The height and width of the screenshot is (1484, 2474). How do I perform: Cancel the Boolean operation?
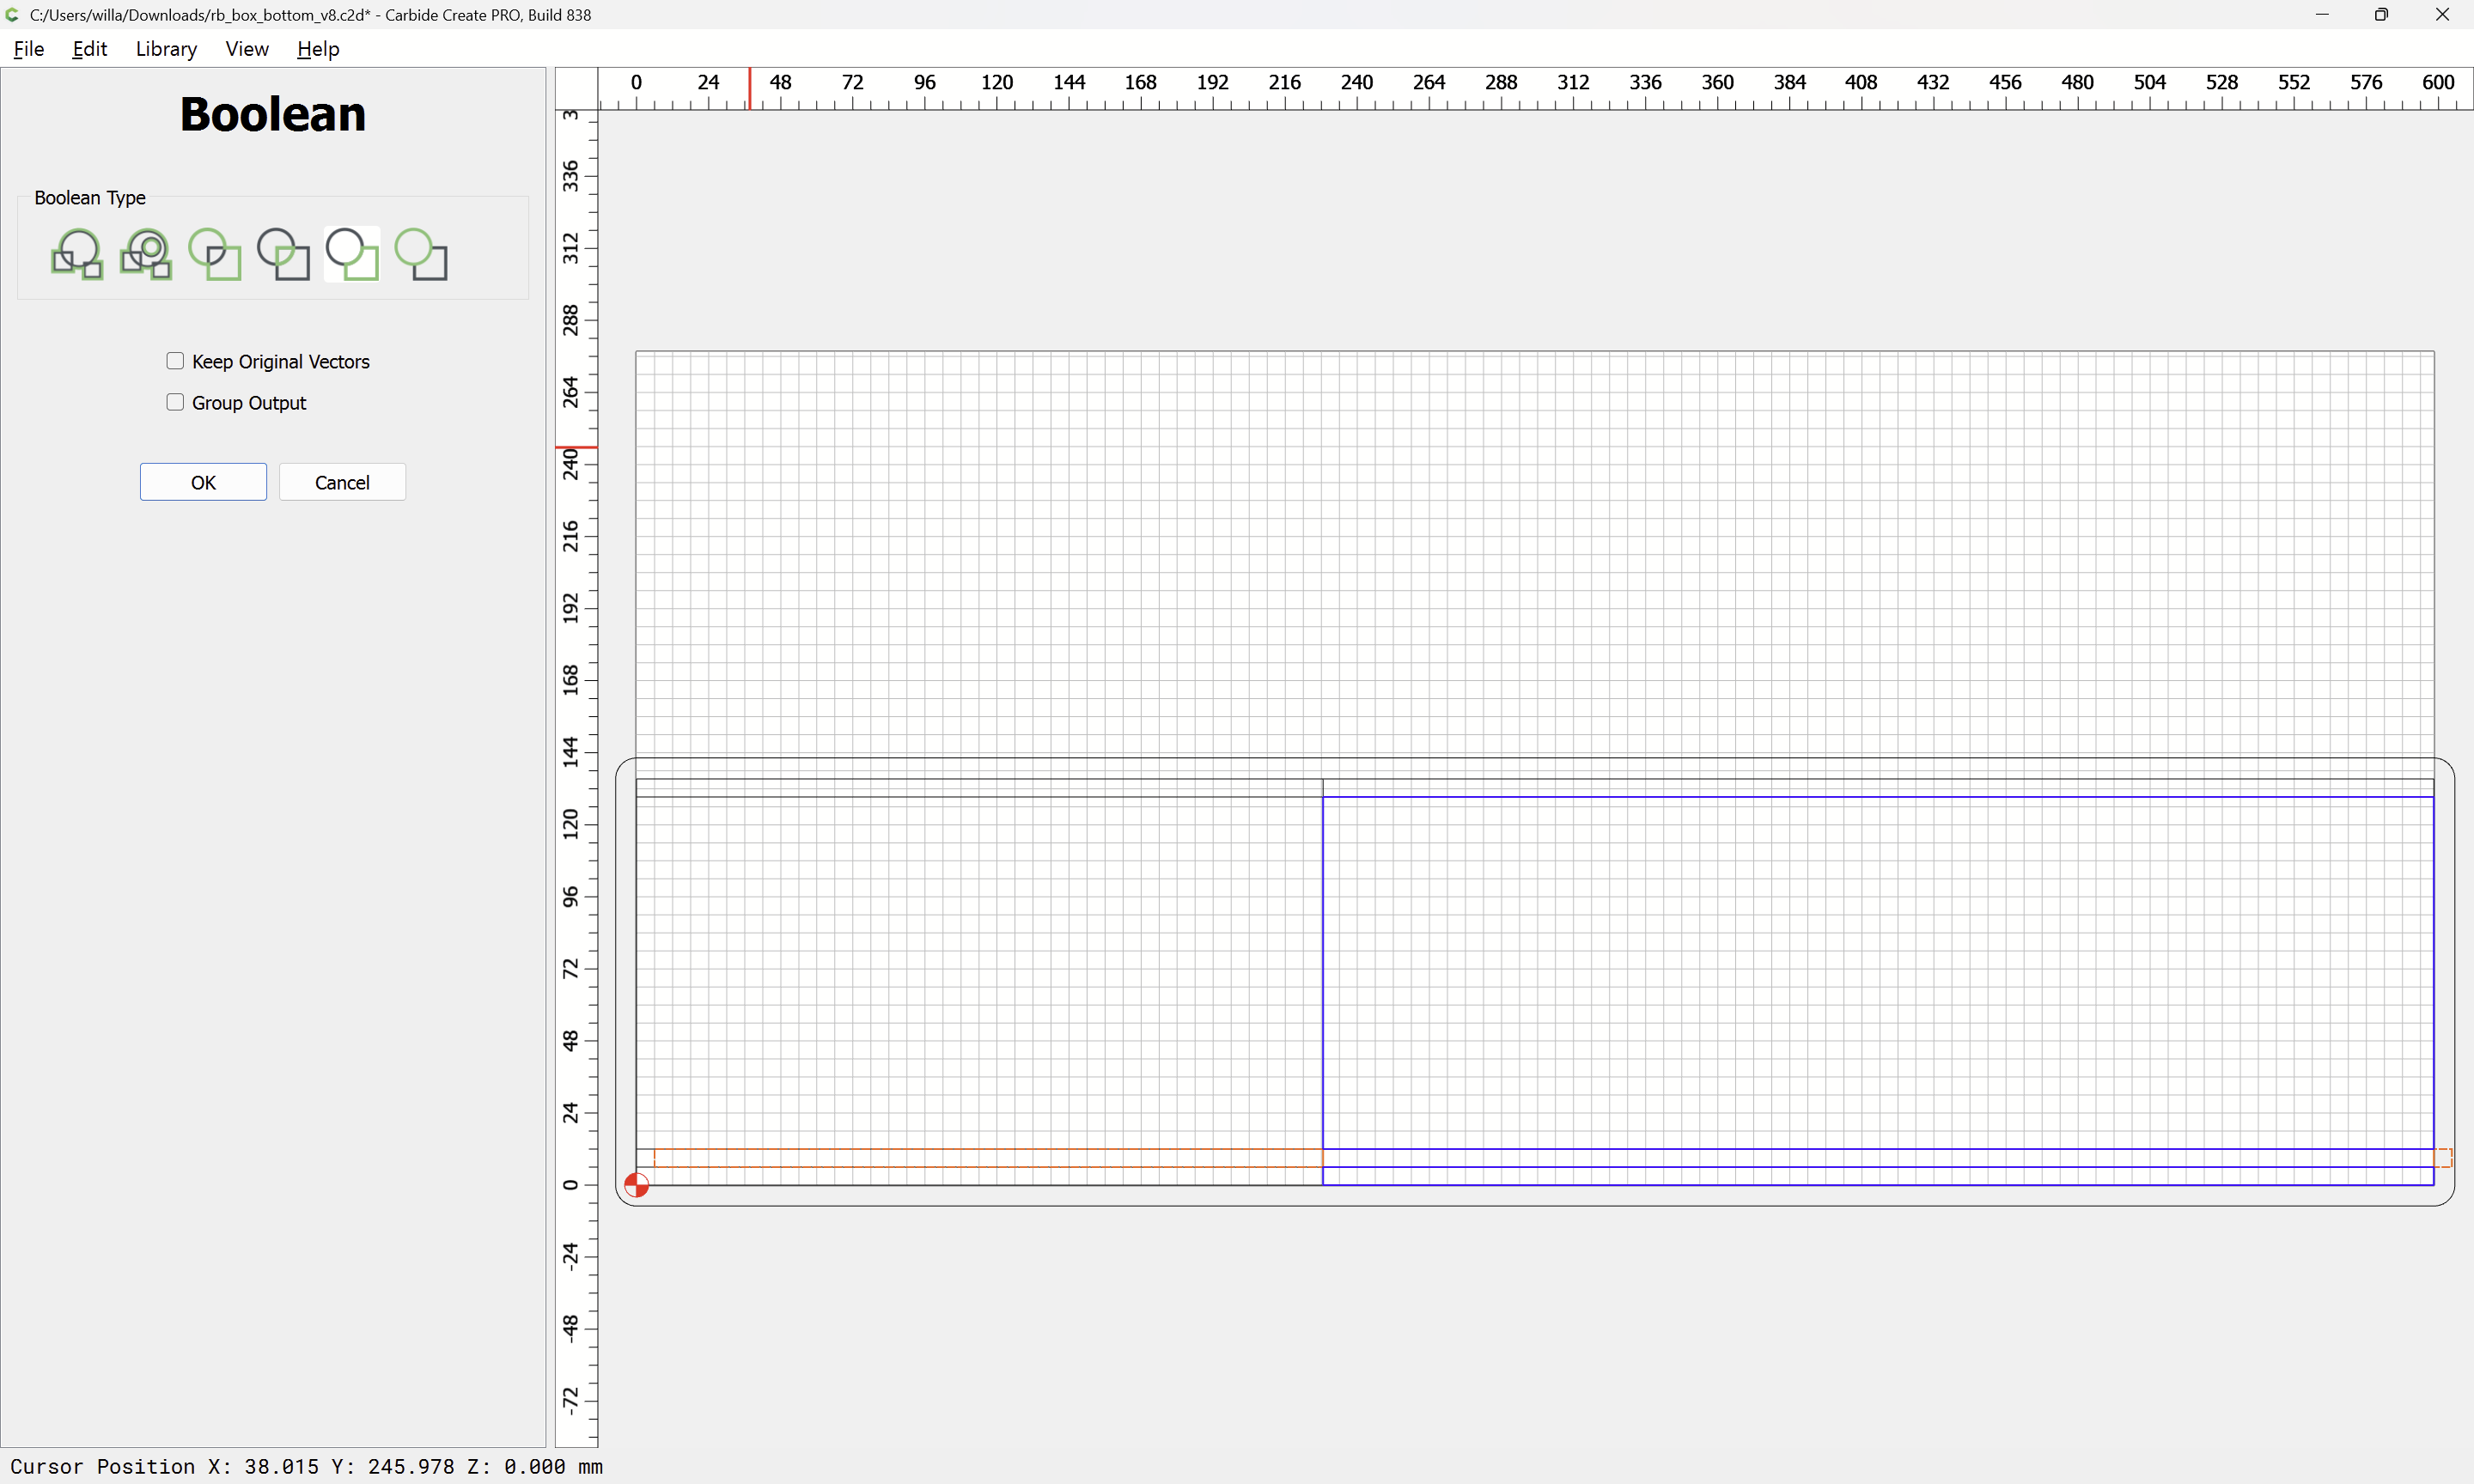[x=342, y=482]
